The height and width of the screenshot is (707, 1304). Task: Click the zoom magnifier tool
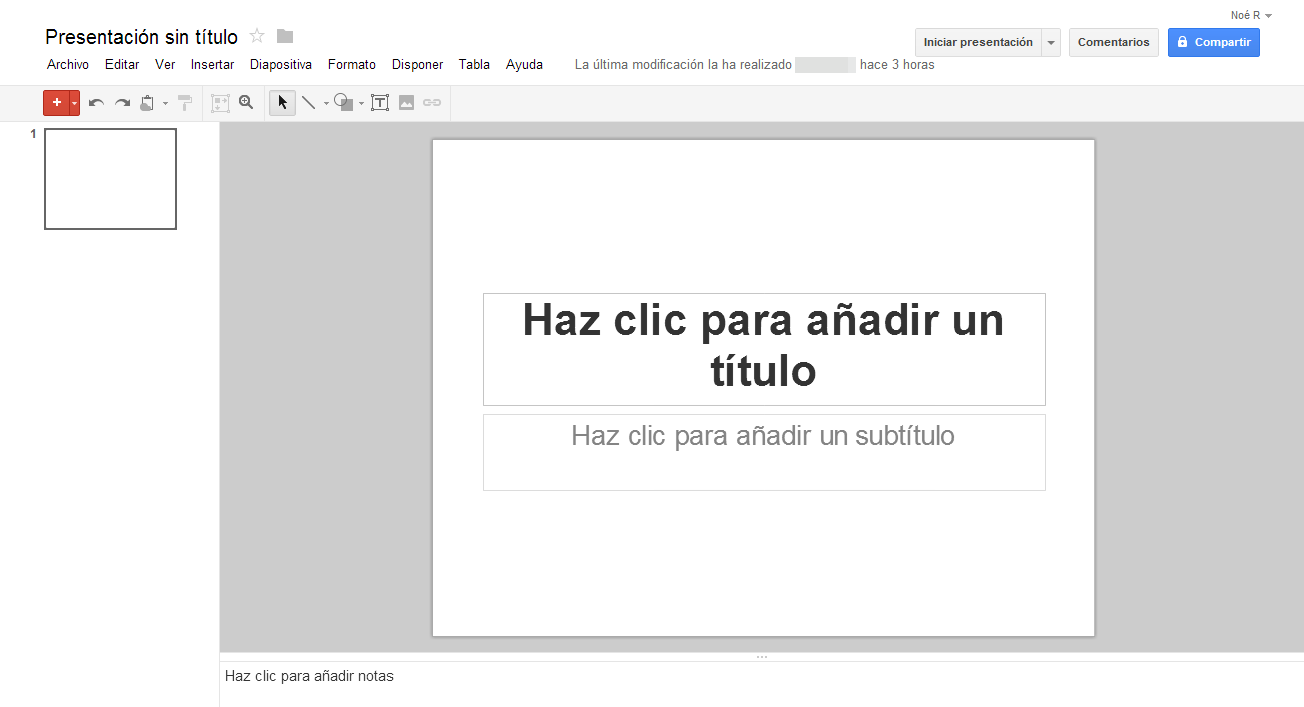tap(246, 103)
